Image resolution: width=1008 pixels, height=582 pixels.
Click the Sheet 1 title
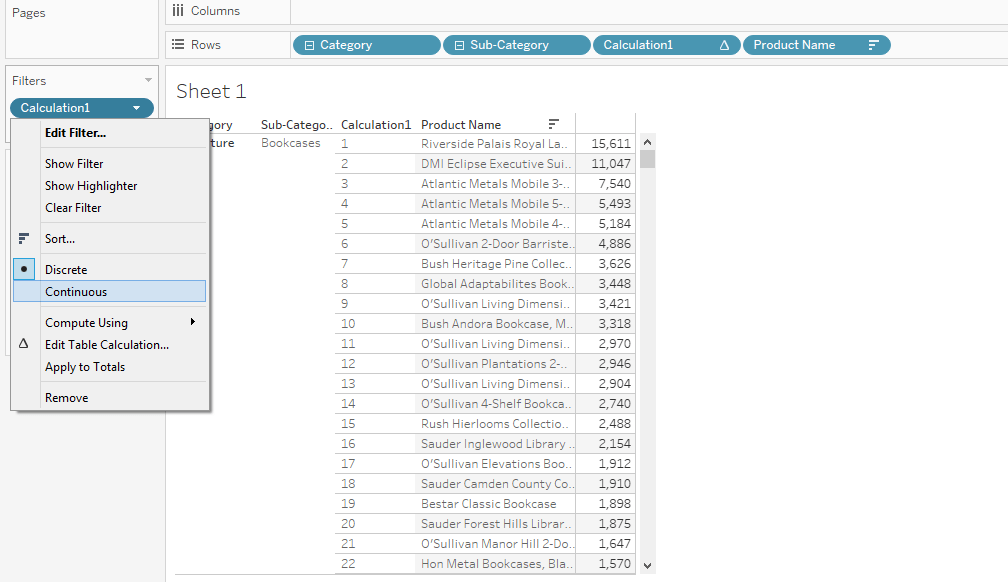[211, 91]
